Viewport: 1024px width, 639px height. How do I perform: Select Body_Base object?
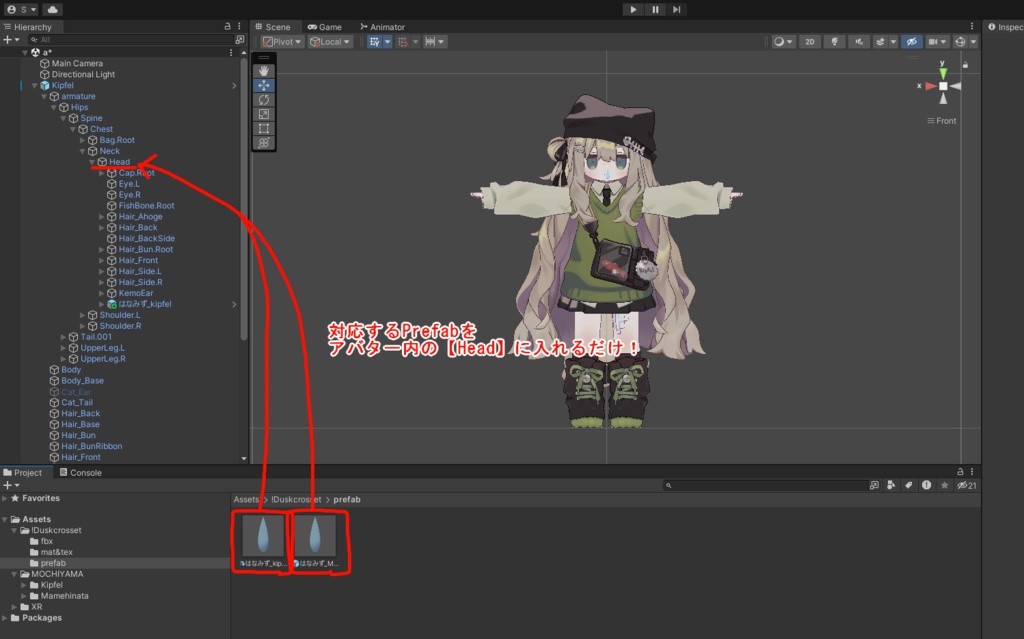point(82,381)
